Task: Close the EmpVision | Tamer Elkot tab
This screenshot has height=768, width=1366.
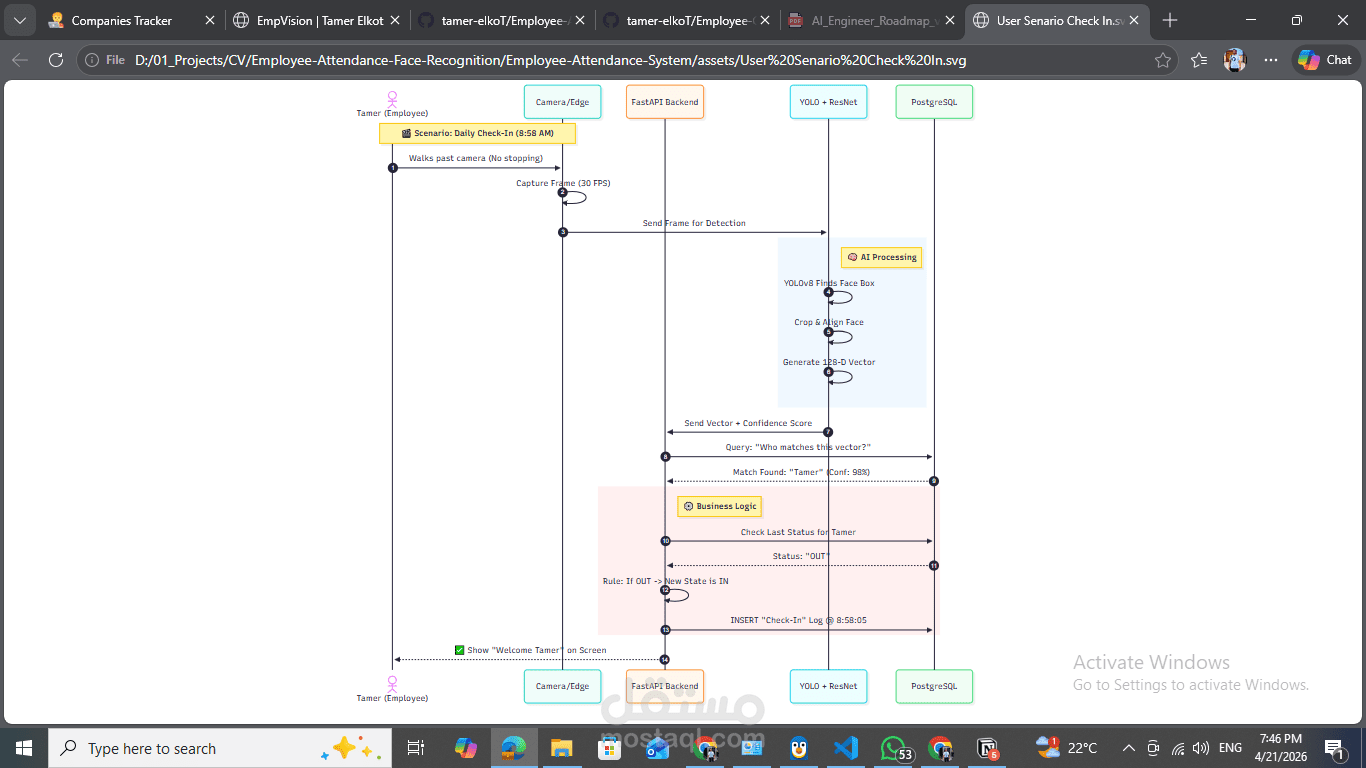Action: (x=394, y=20)
